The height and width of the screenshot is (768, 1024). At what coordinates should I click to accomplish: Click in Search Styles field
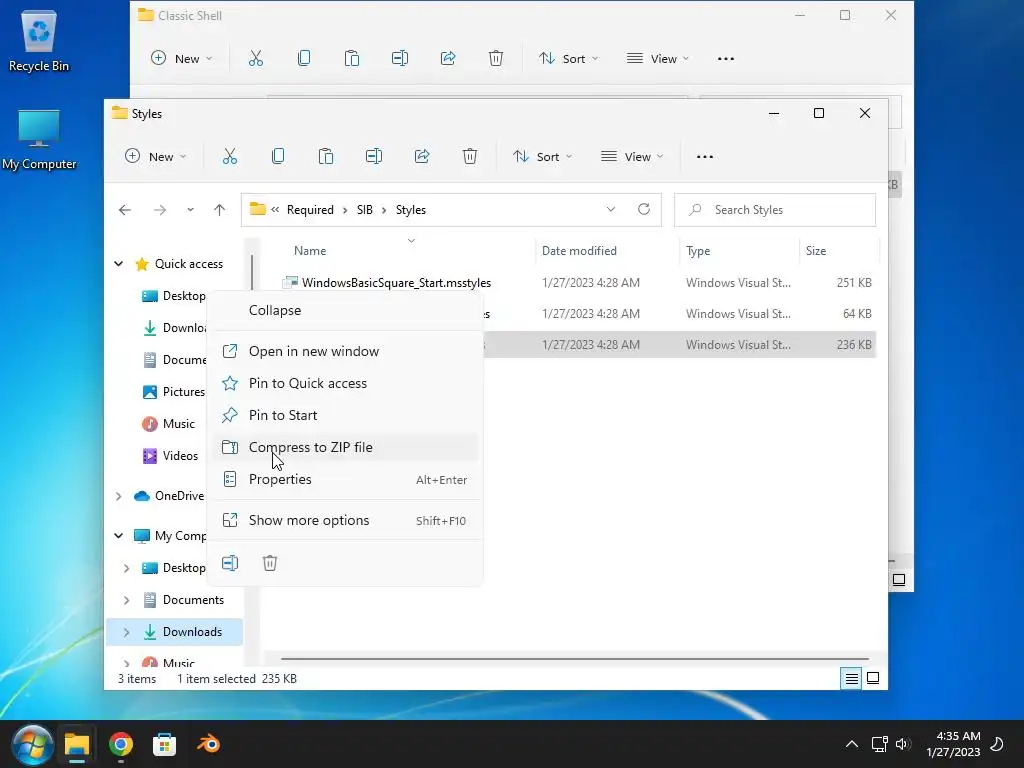click(775, 210)
